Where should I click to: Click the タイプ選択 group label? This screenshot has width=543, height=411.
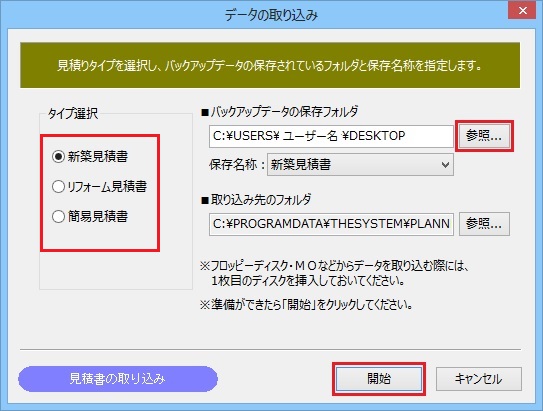point(73,114)
